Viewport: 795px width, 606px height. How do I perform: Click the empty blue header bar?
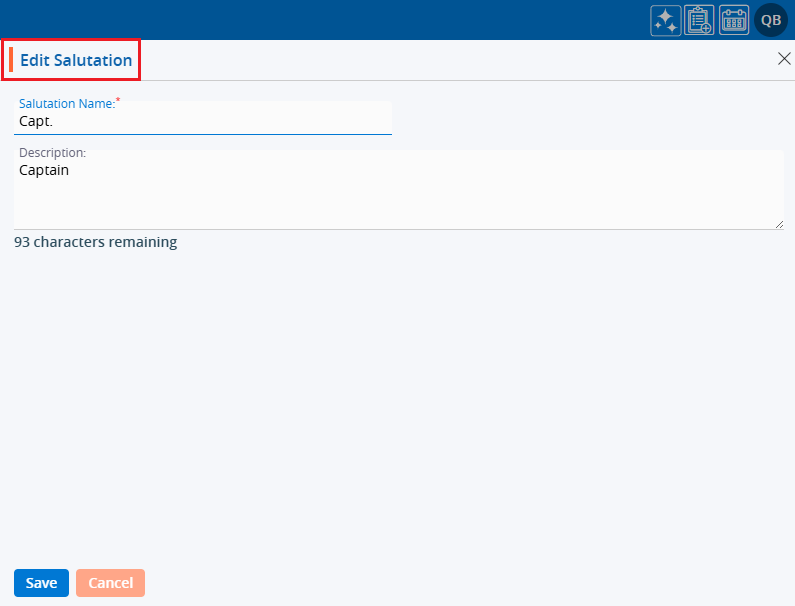(x=320, y=20)
